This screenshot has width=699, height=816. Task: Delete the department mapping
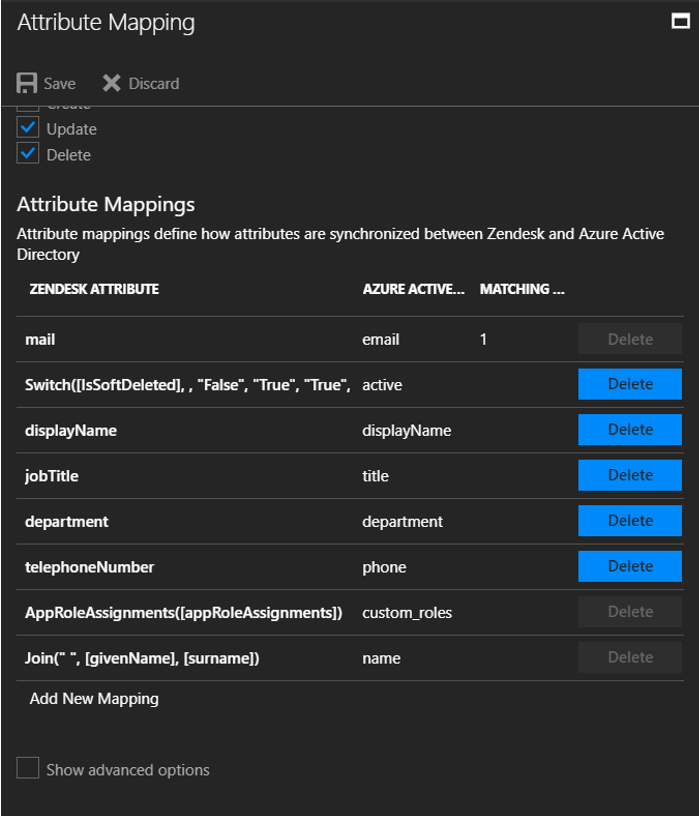630,521
